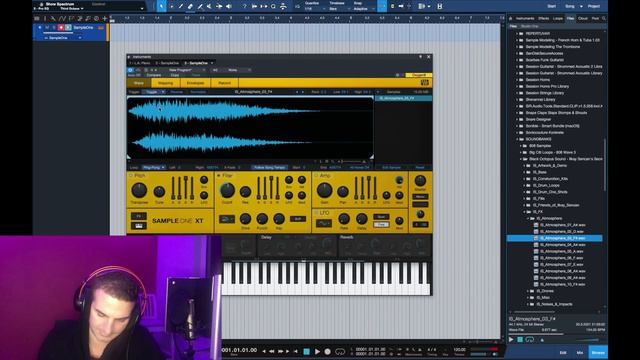Screen dimensions: 640x360
Task: Switch to the Envelopes tab
Action: [195, 83]
